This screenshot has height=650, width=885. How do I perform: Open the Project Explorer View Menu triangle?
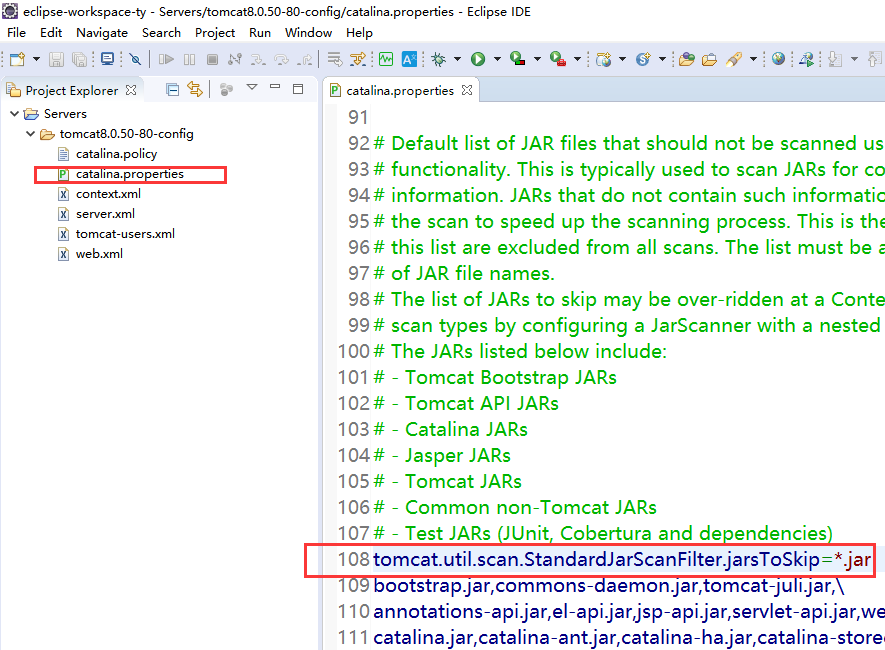point(252,87)
